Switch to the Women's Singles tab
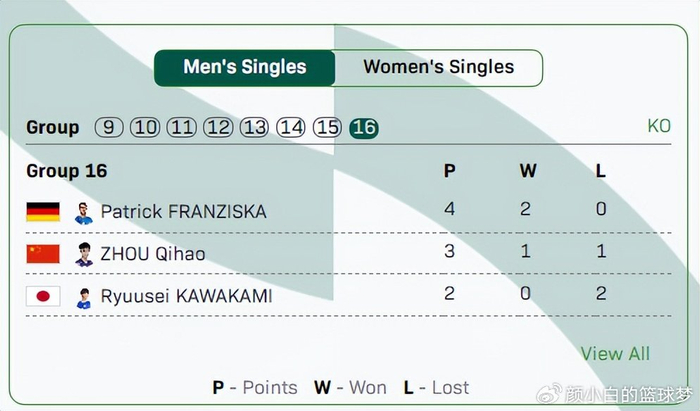 pyautogui.click(x=438, y=68)
